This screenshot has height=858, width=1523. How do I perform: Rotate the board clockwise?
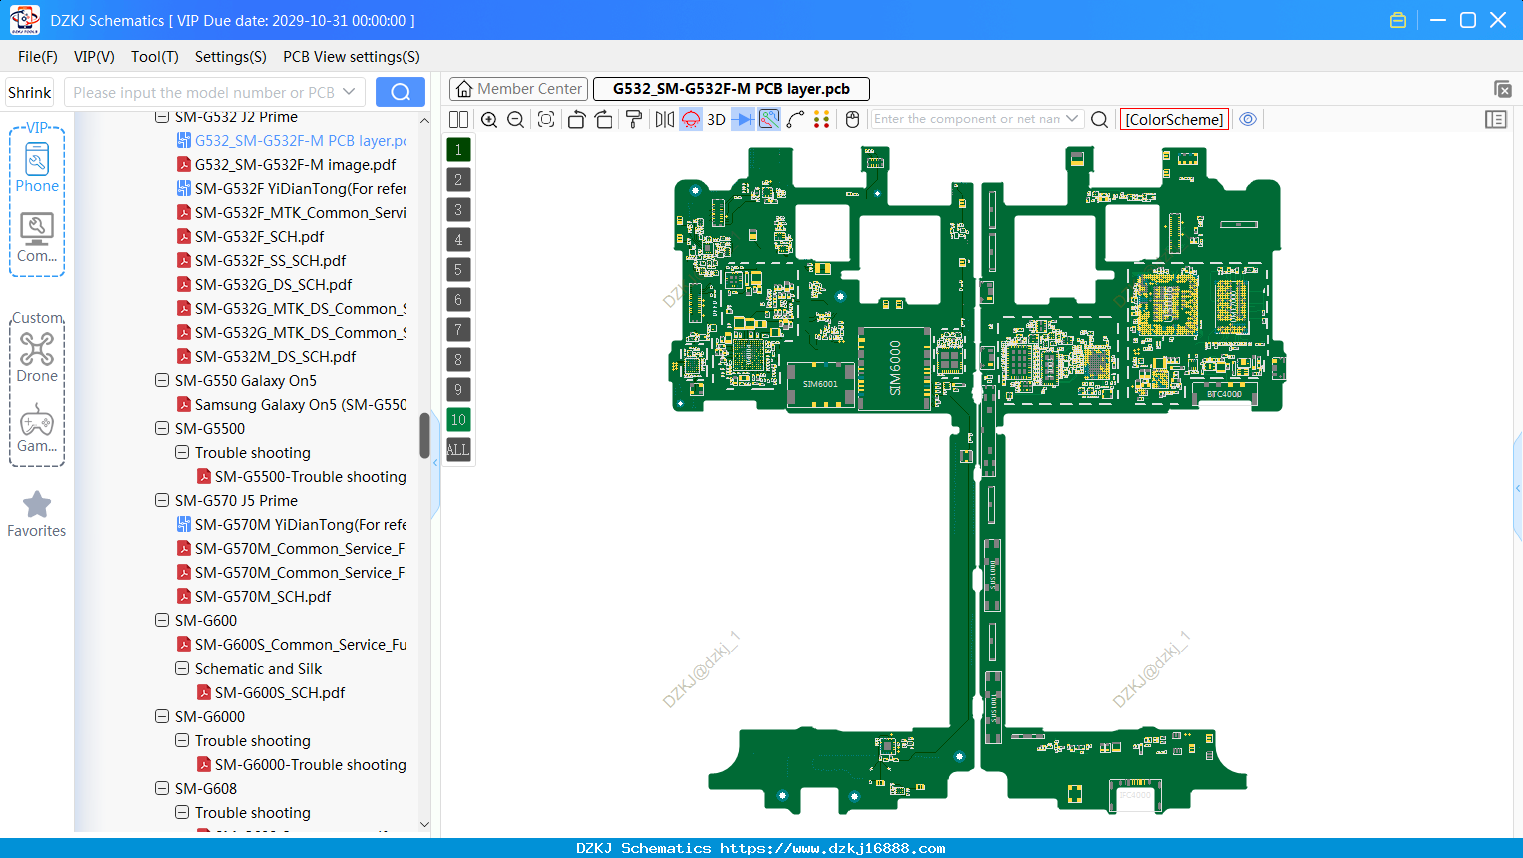tap(603, 119)
